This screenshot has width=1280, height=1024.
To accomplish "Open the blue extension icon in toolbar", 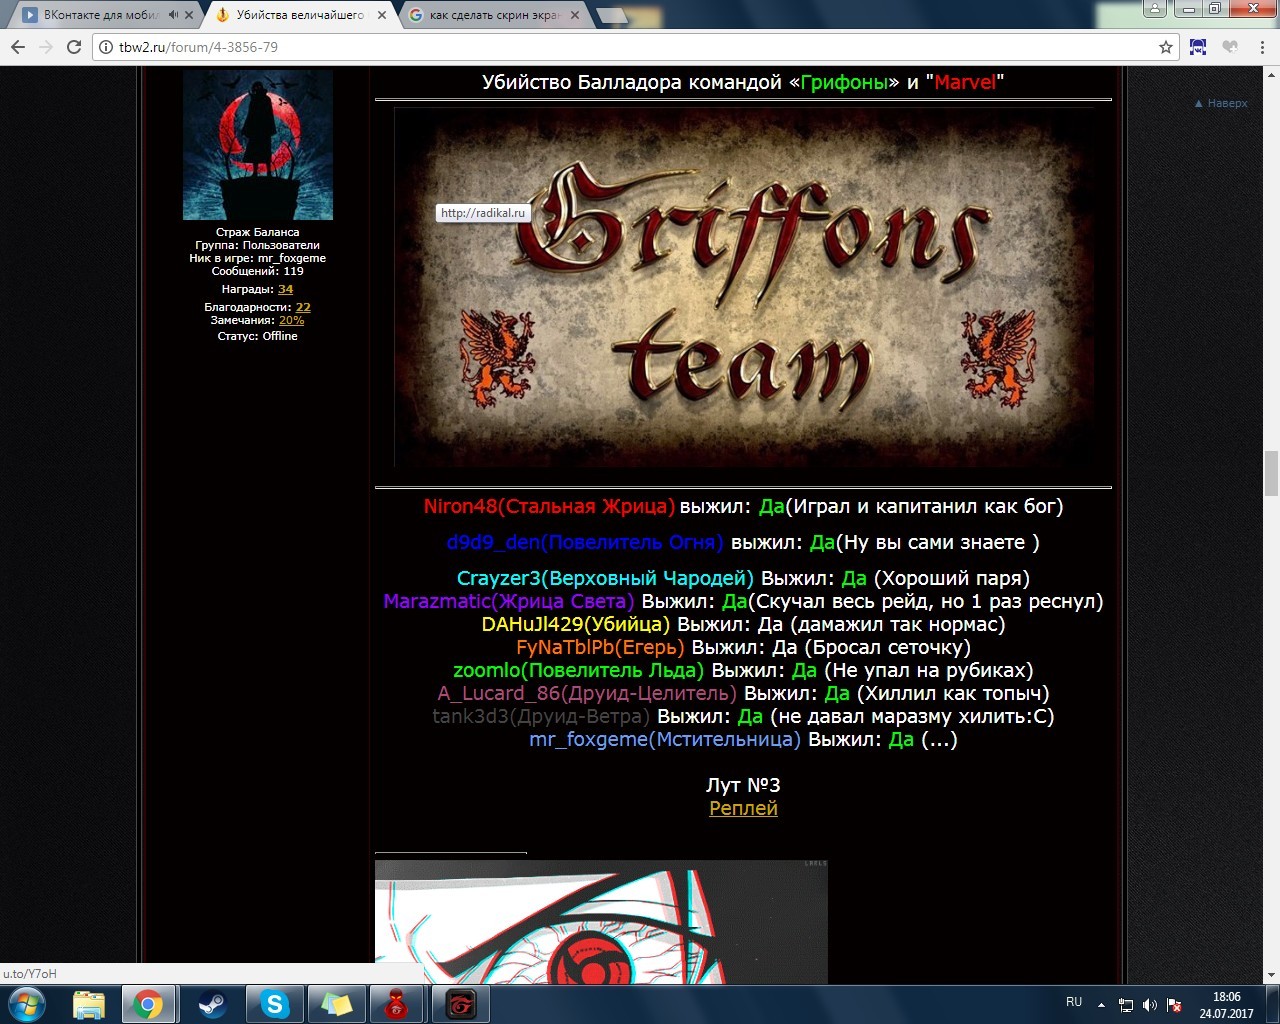I will [x=1198, y=47].
